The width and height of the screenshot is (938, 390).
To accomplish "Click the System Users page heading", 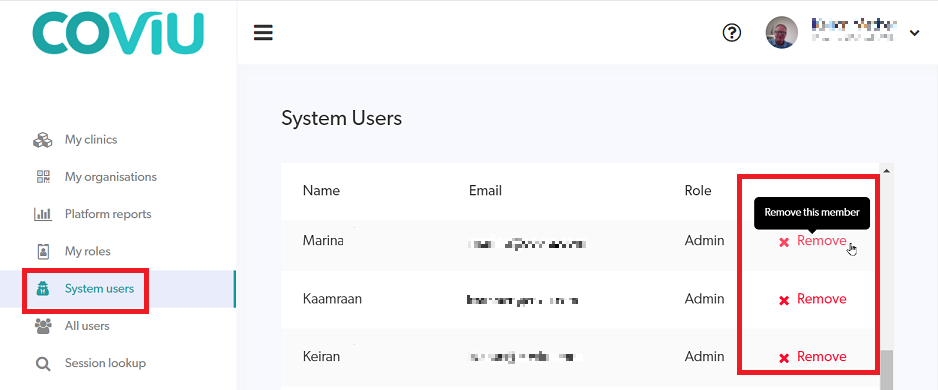I will [x=342, y=118].
